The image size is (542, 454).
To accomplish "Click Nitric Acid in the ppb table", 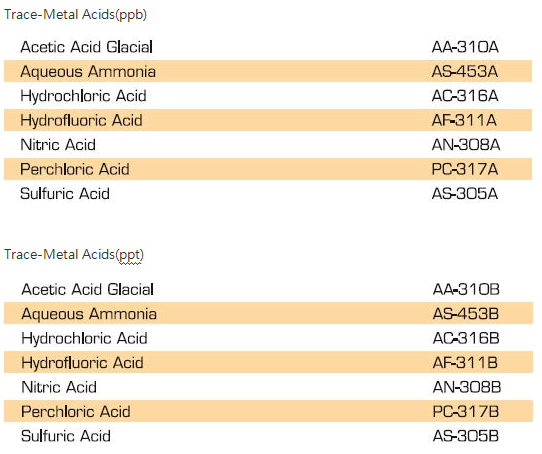I will point(58,145).
